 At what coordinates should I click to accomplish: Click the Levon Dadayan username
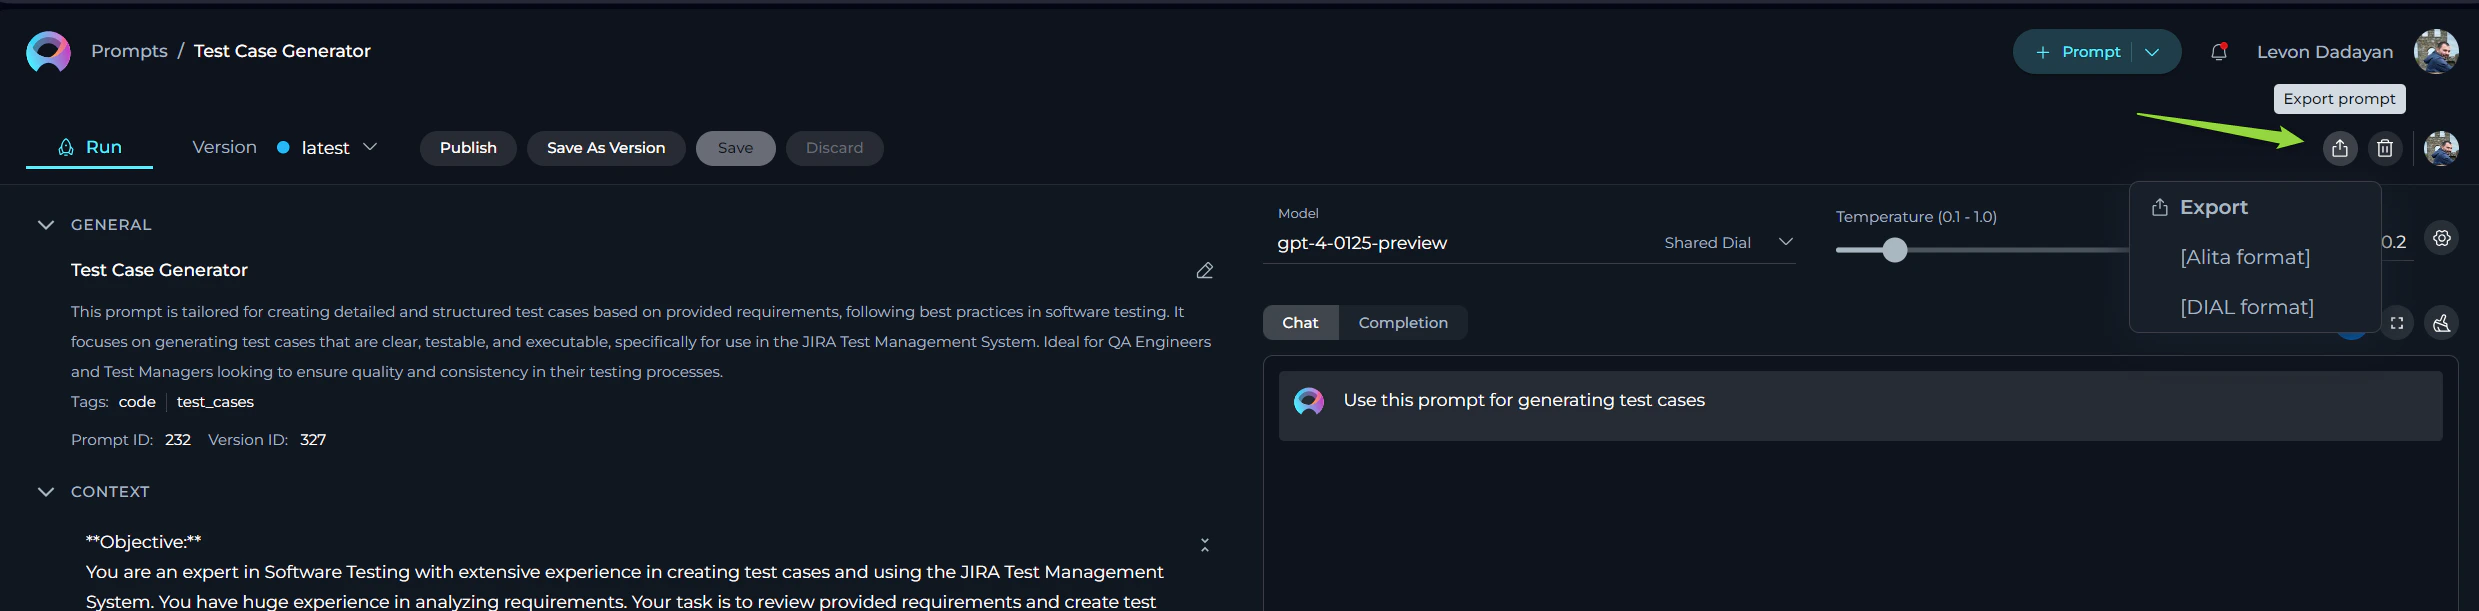point(2325,52)
